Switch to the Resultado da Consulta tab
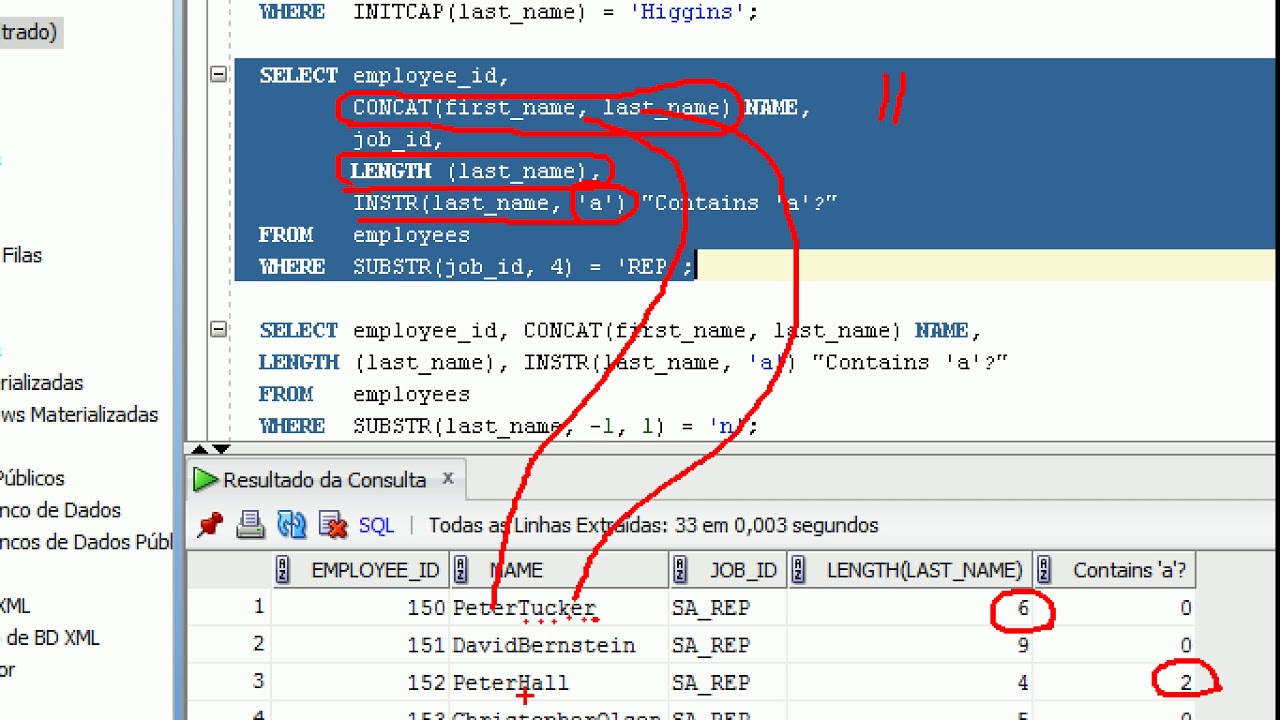This screenshot has width=1280, height=720. tap(324, 480)
